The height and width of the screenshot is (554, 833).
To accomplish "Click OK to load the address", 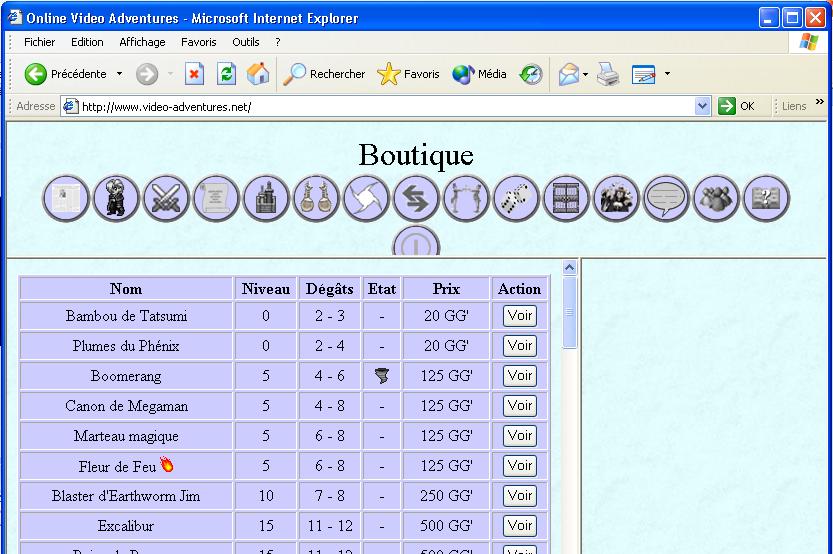I will coord(737,106).
